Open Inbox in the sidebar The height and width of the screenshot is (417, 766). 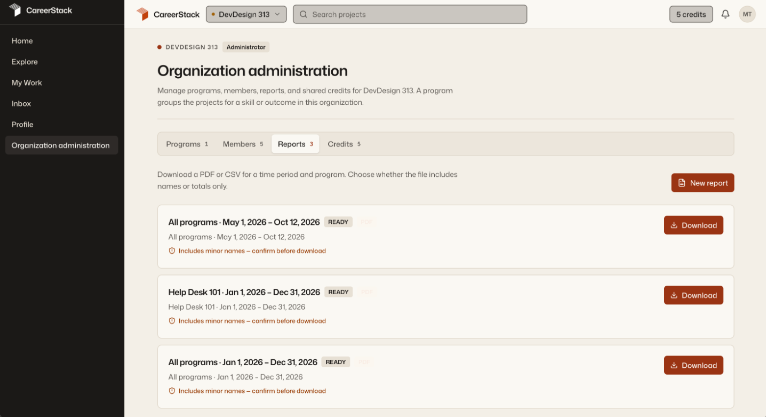click(21, 104)
